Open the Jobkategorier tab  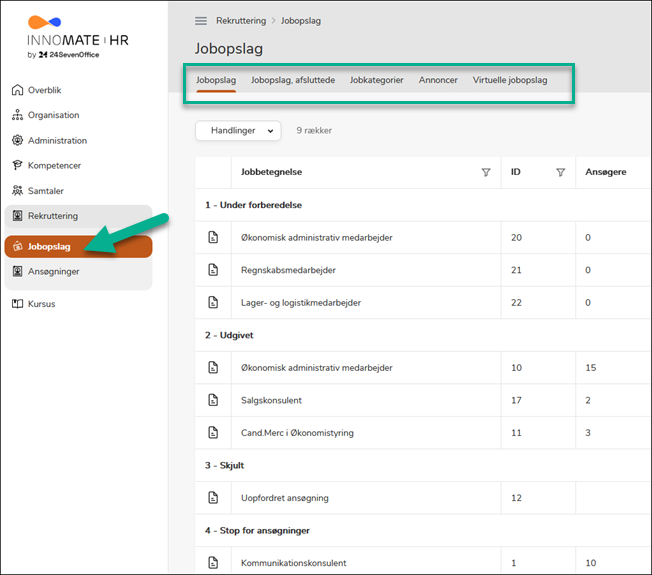[377, 80]
